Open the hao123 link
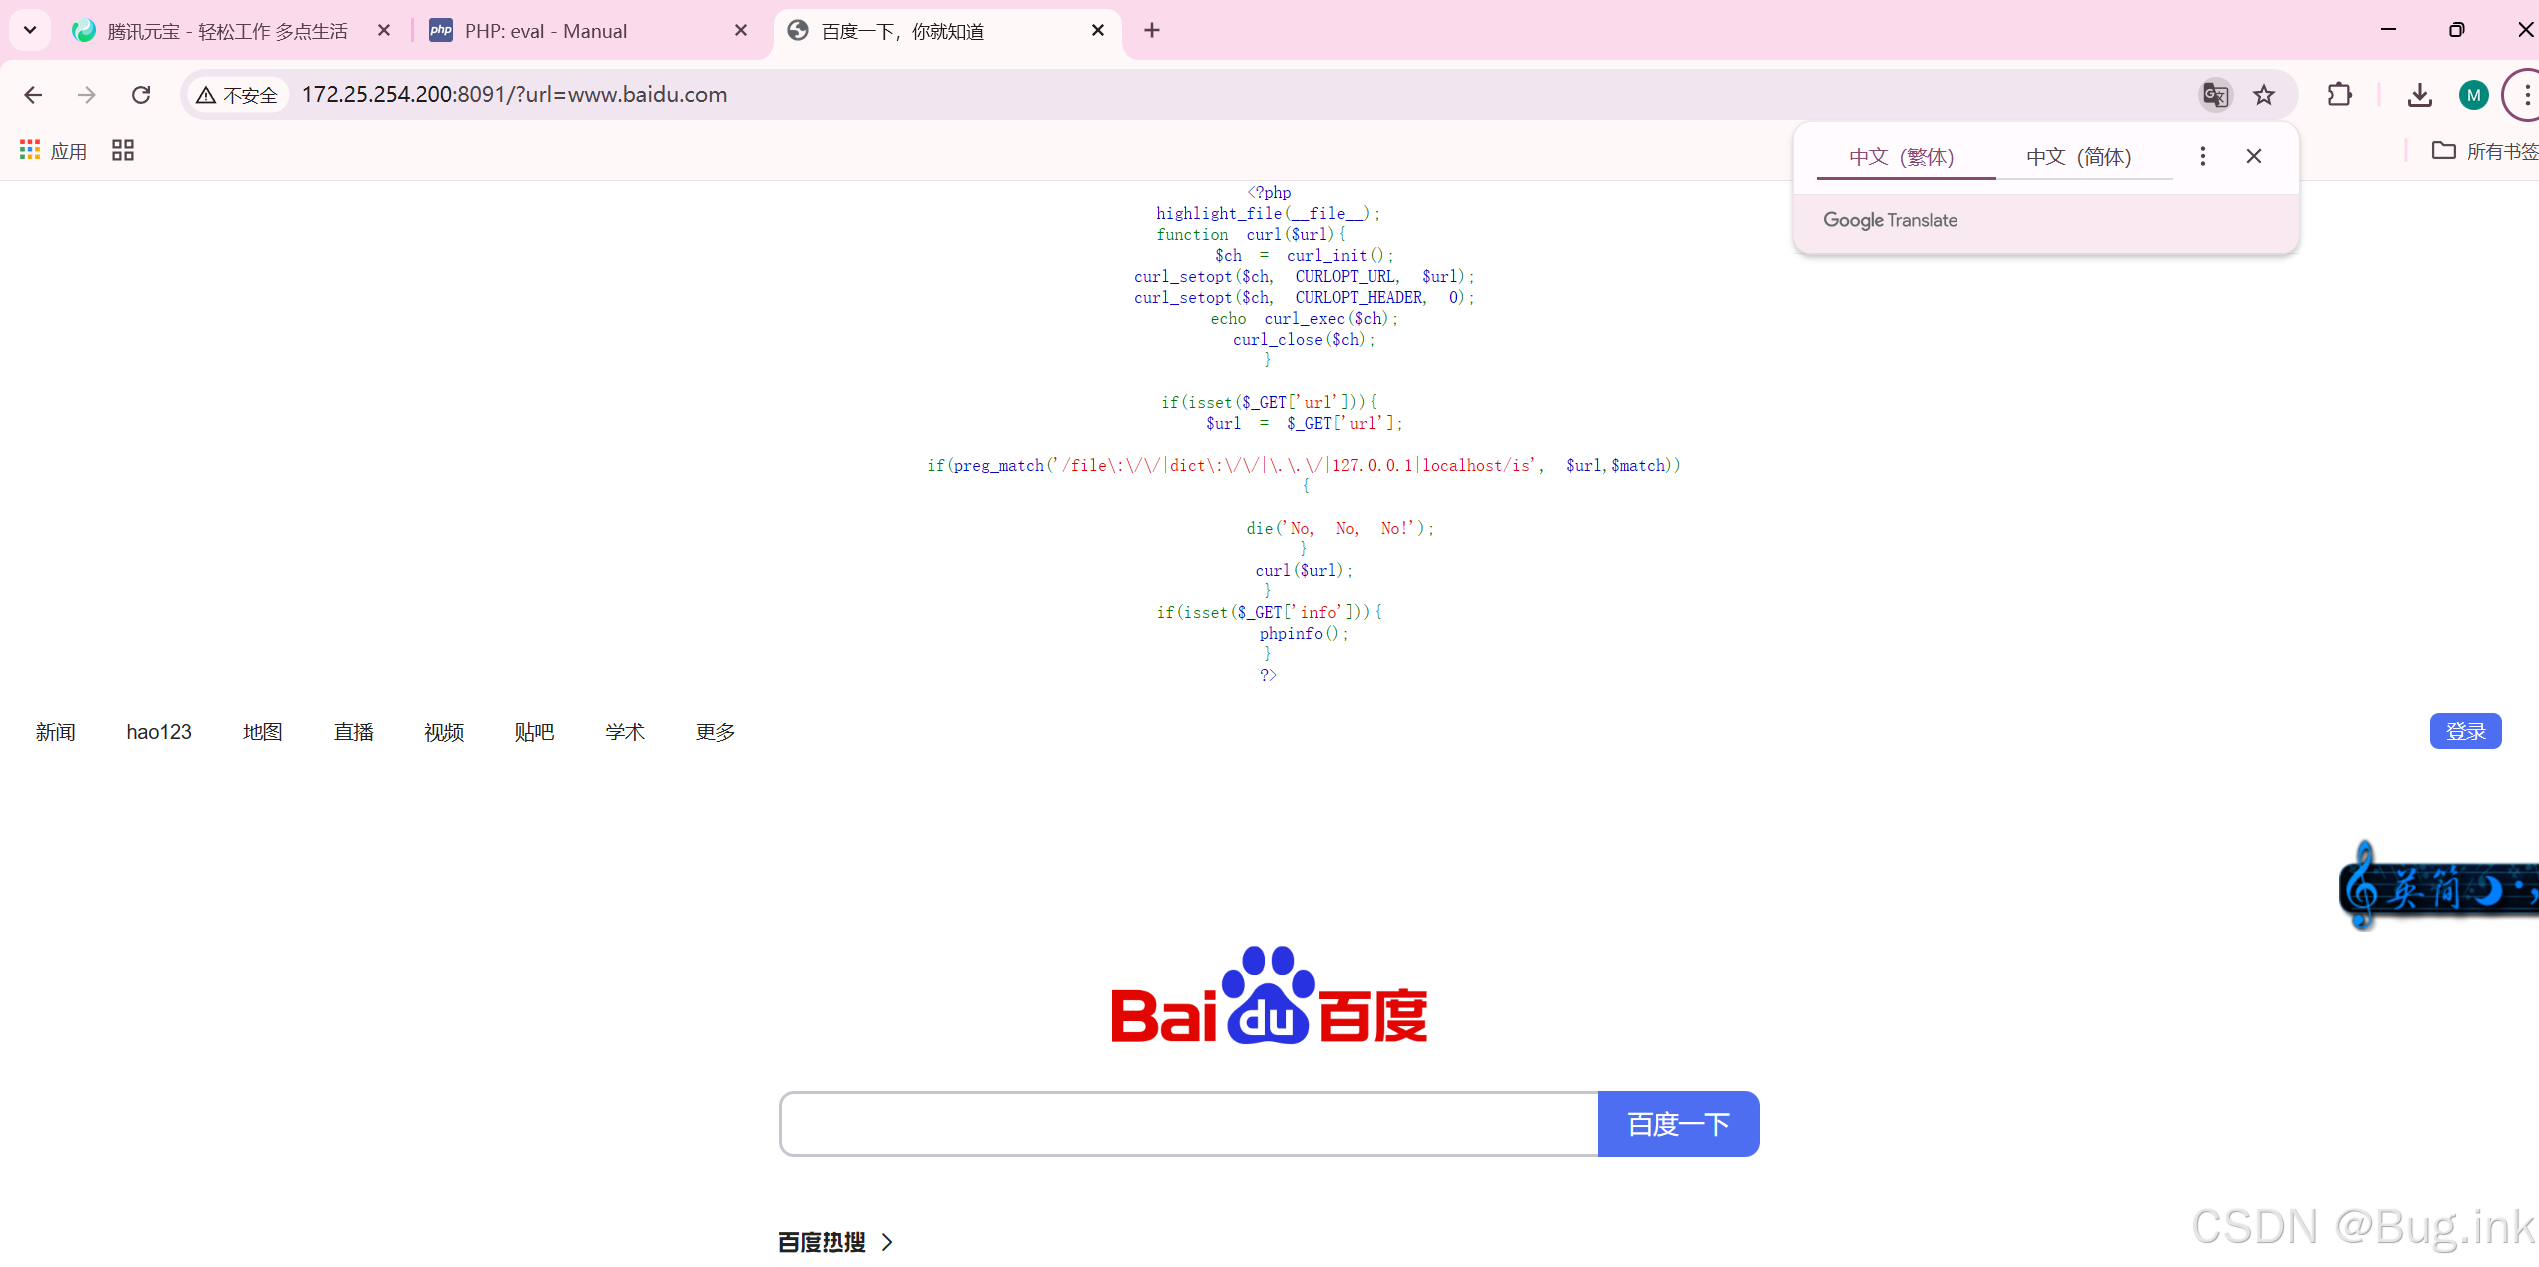The image size is (2539, 1267). pos(159,732)
